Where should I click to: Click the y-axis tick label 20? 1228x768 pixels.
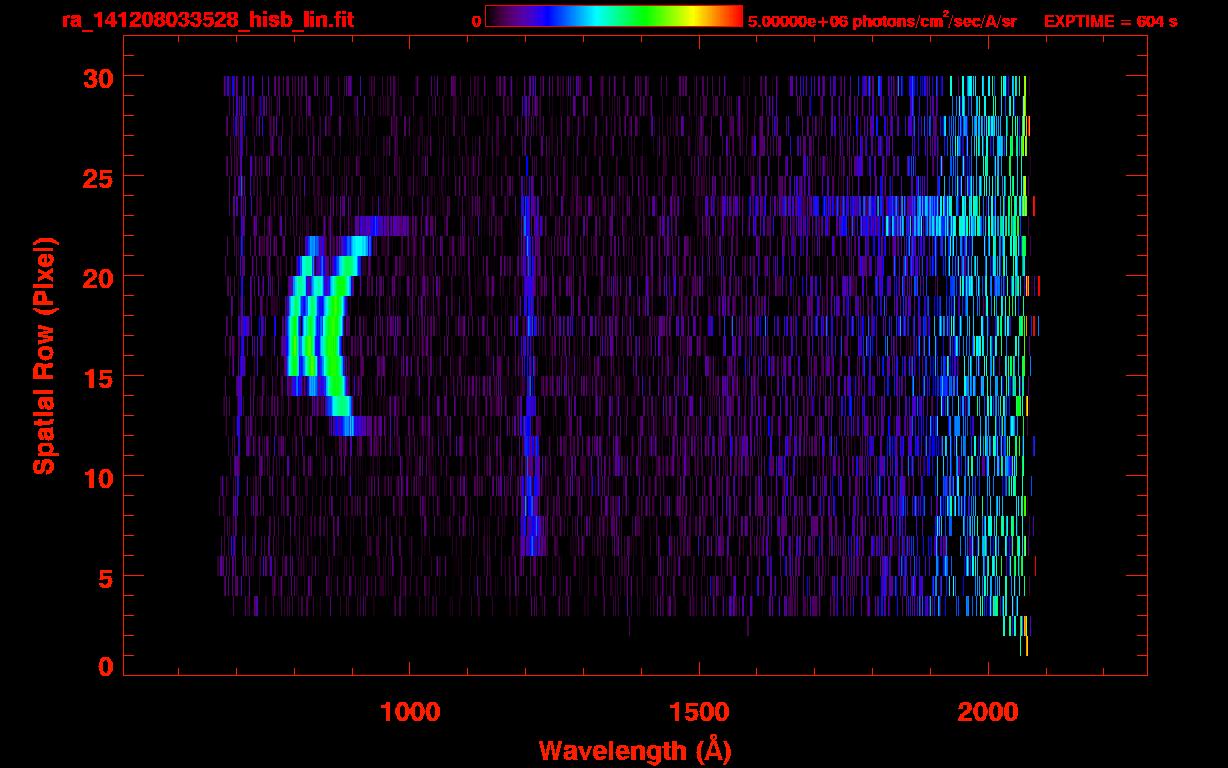(98, 277)
